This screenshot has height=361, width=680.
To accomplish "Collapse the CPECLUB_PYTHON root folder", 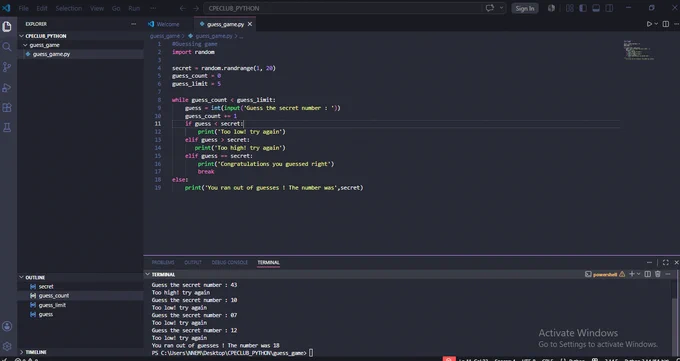I will point(21,36).
